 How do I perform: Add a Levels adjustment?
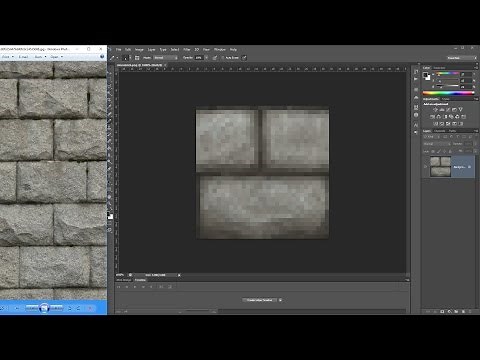tap(442, 109)
